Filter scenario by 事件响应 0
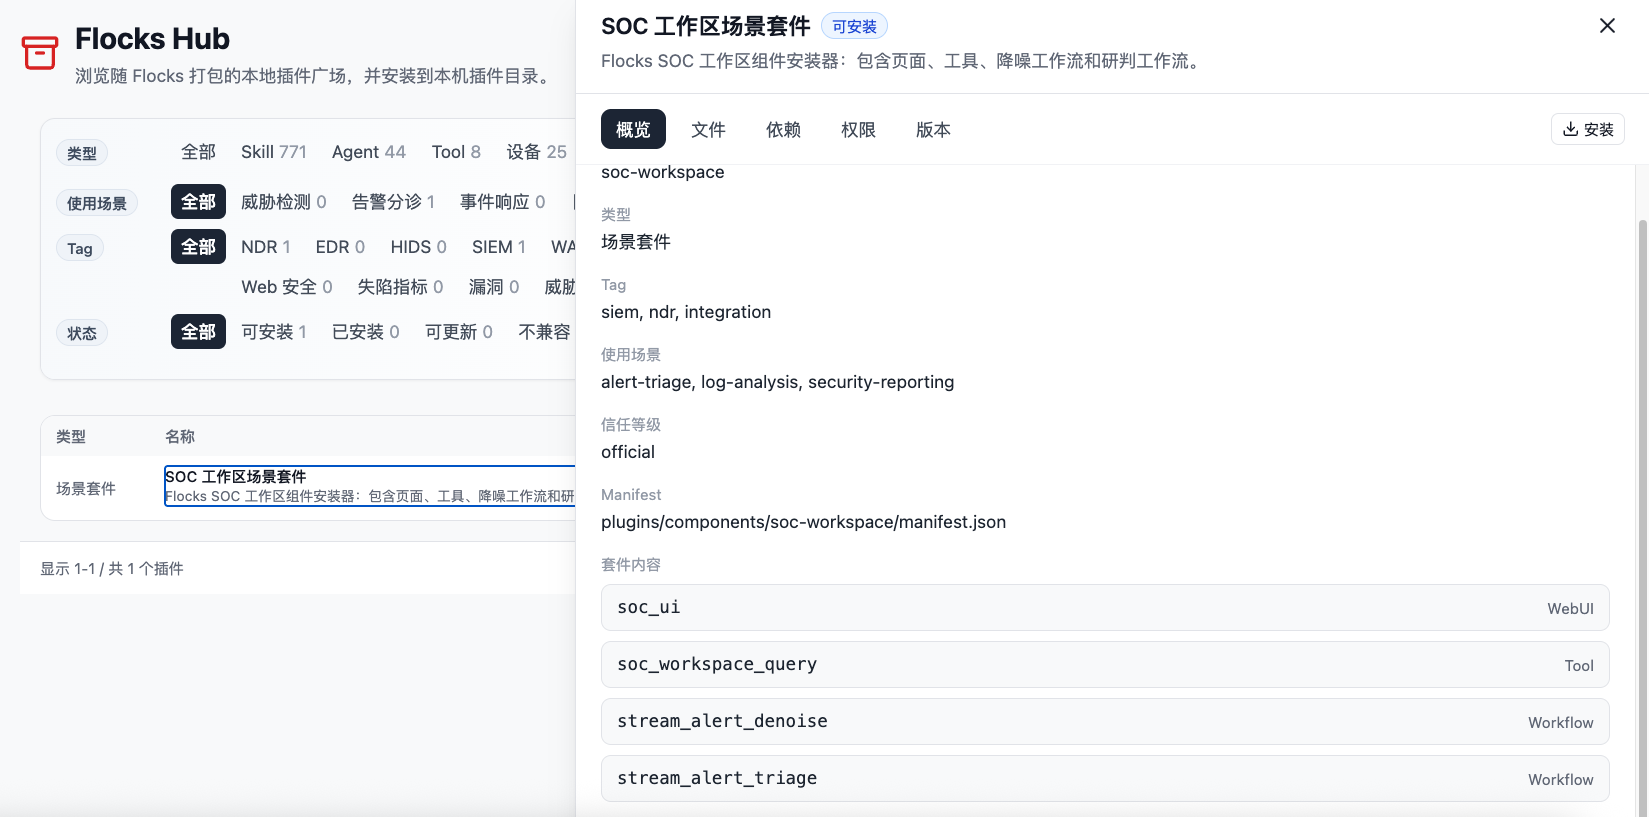Screen dimensions: 1649x817 502,202
